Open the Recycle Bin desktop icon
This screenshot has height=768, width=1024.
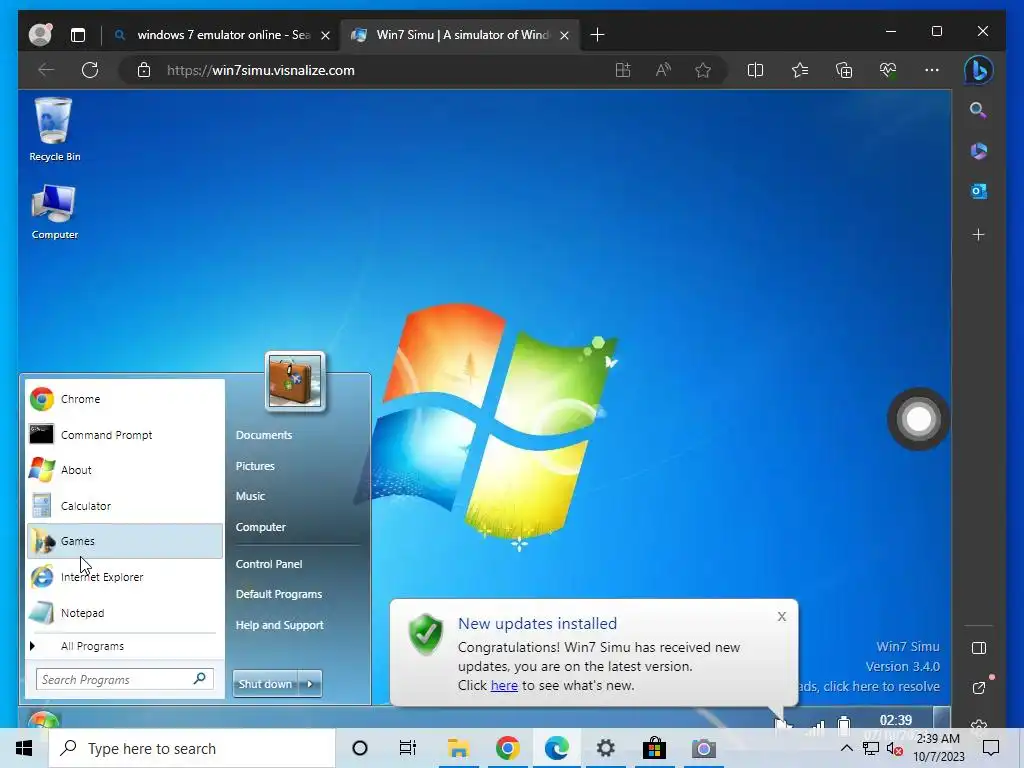tap(54, 129)
